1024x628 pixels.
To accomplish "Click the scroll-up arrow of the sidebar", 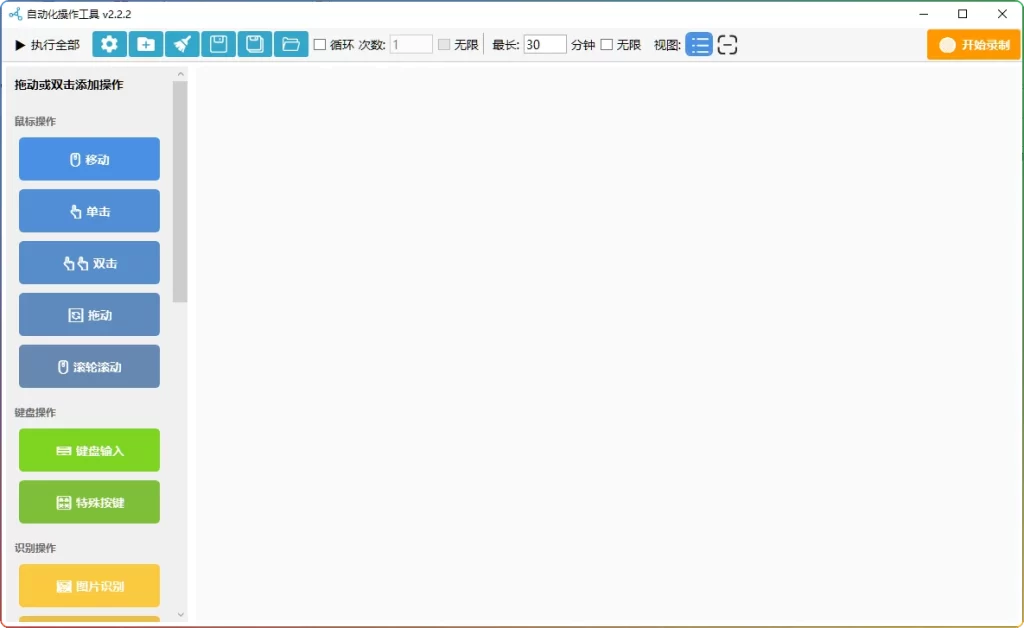I will tap(180, 74).
